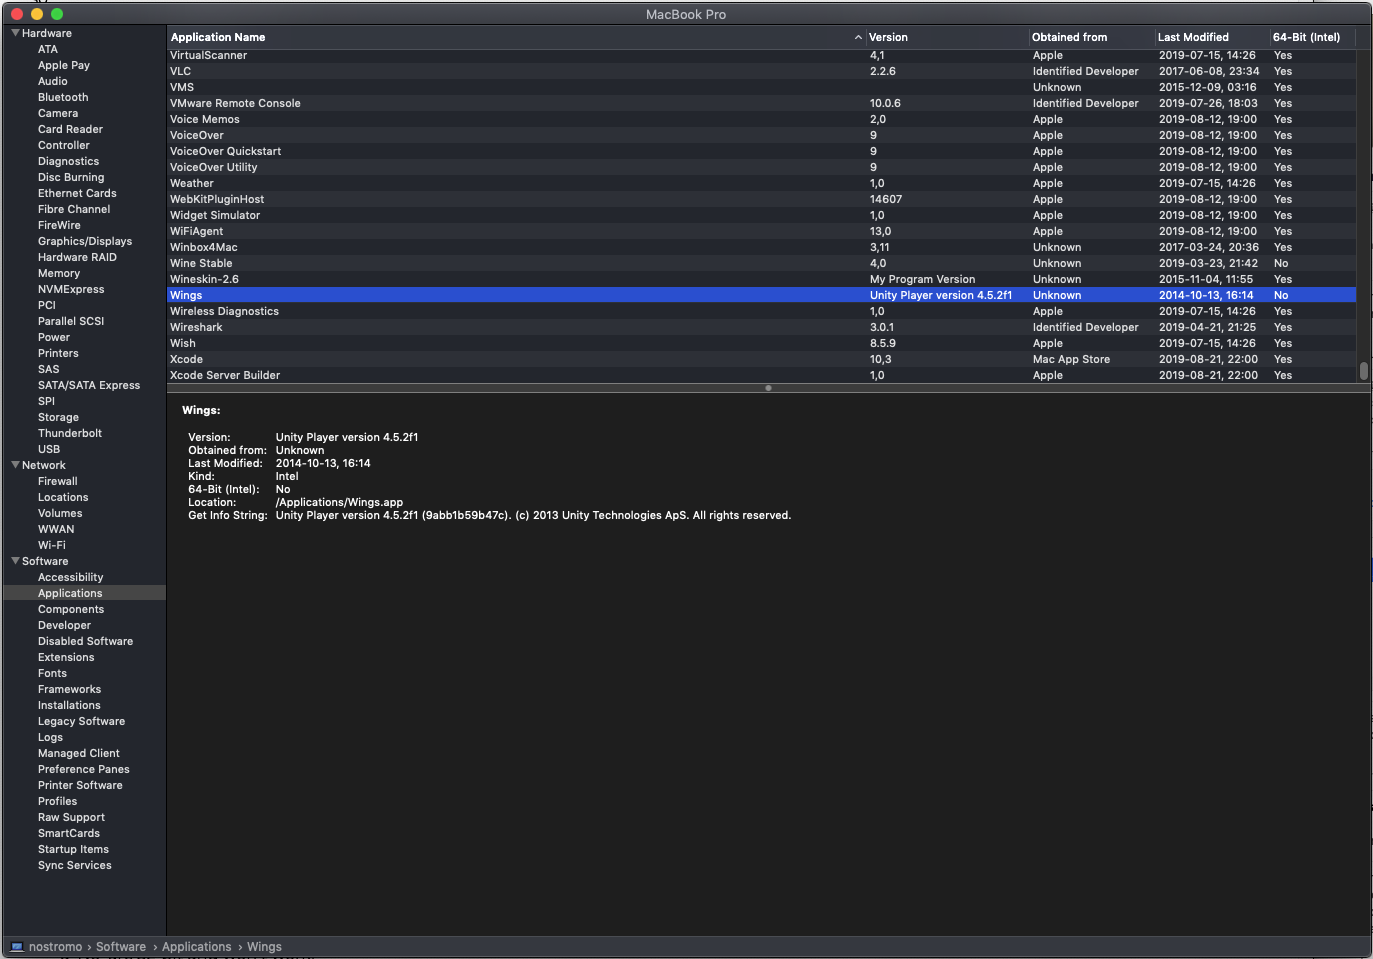Screen dimensions: 1373x959
Task: Select Ethernet Cards in the sidebar
Action: pos(77,193)
